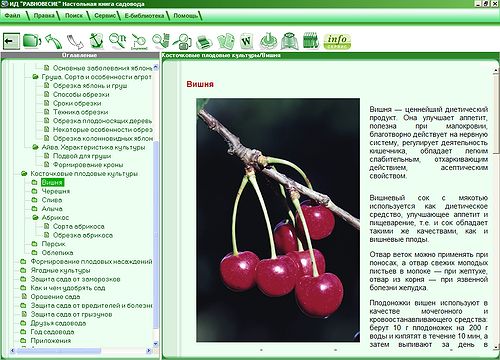Collapse the Косточковые плодовые культуры folder
This screenshot has height=360, width=500.
(24, 174)
